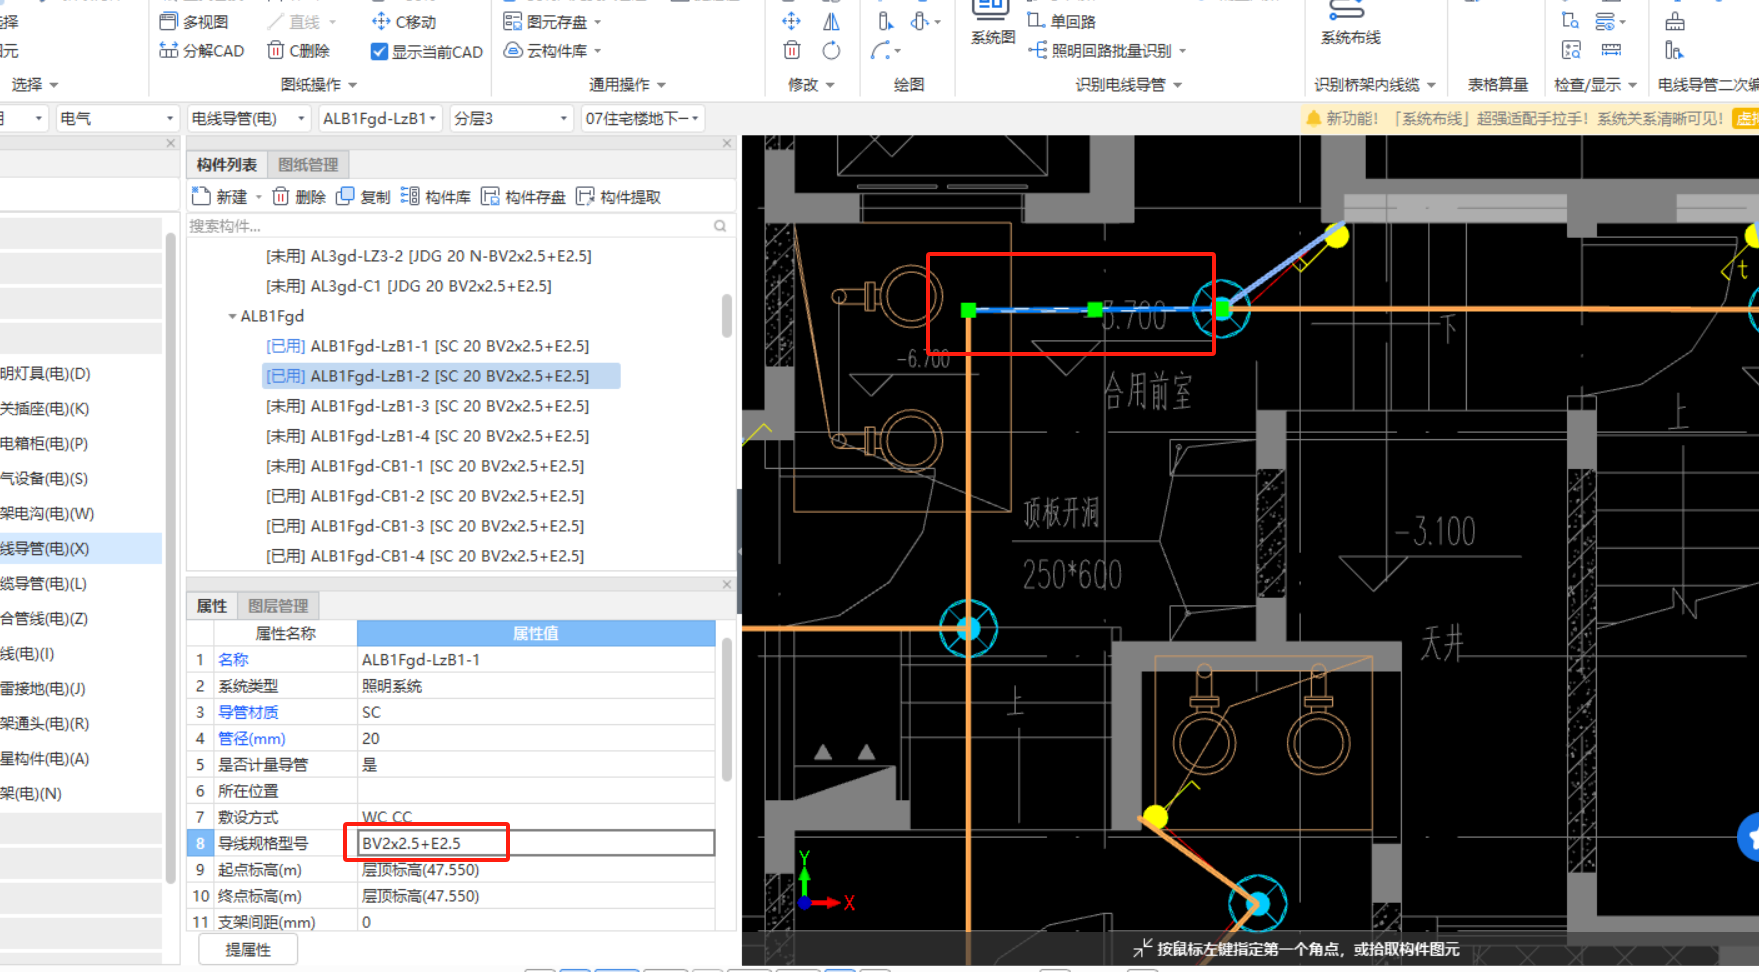This screenshot has height=972, width=1759.
Task: Click 构件存盘 save component button
Action: pos(523,197)
